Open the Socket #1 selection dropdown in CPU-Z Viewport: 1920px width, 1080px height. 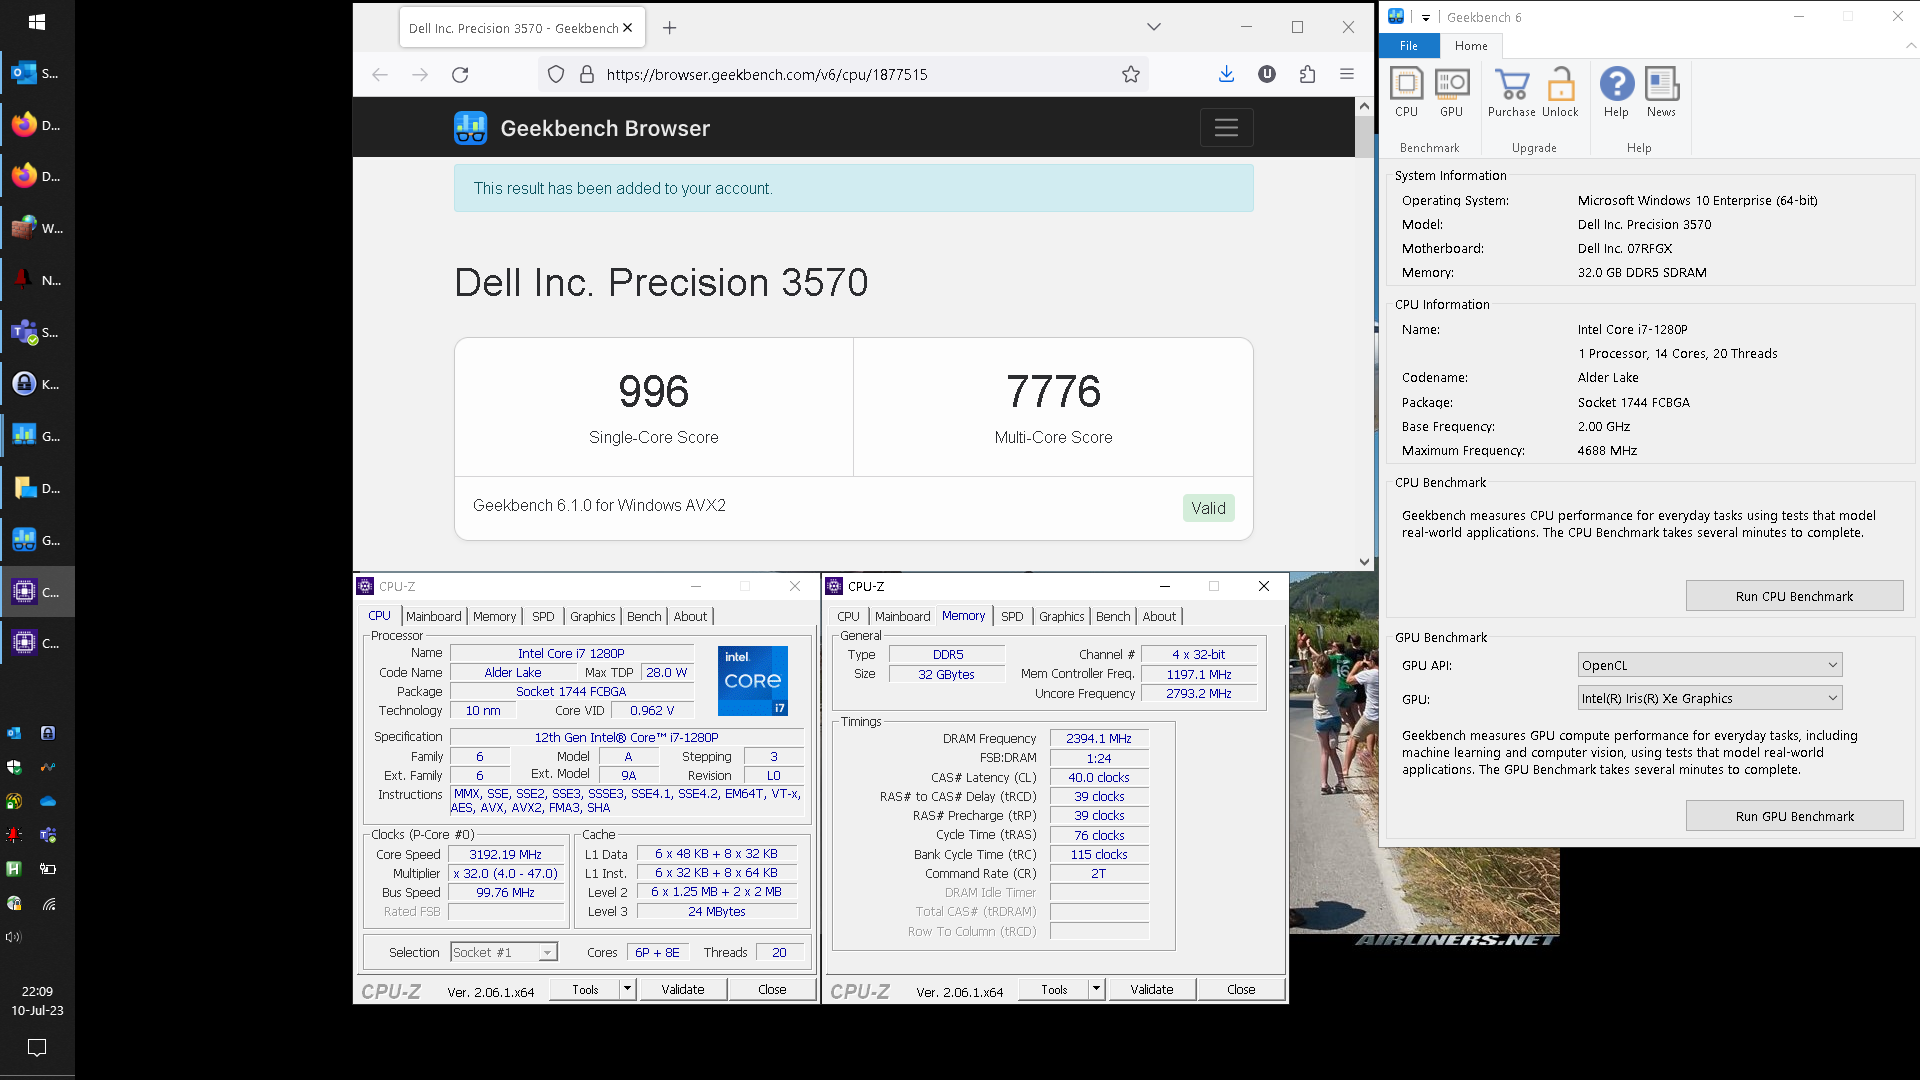pos(503,952)
